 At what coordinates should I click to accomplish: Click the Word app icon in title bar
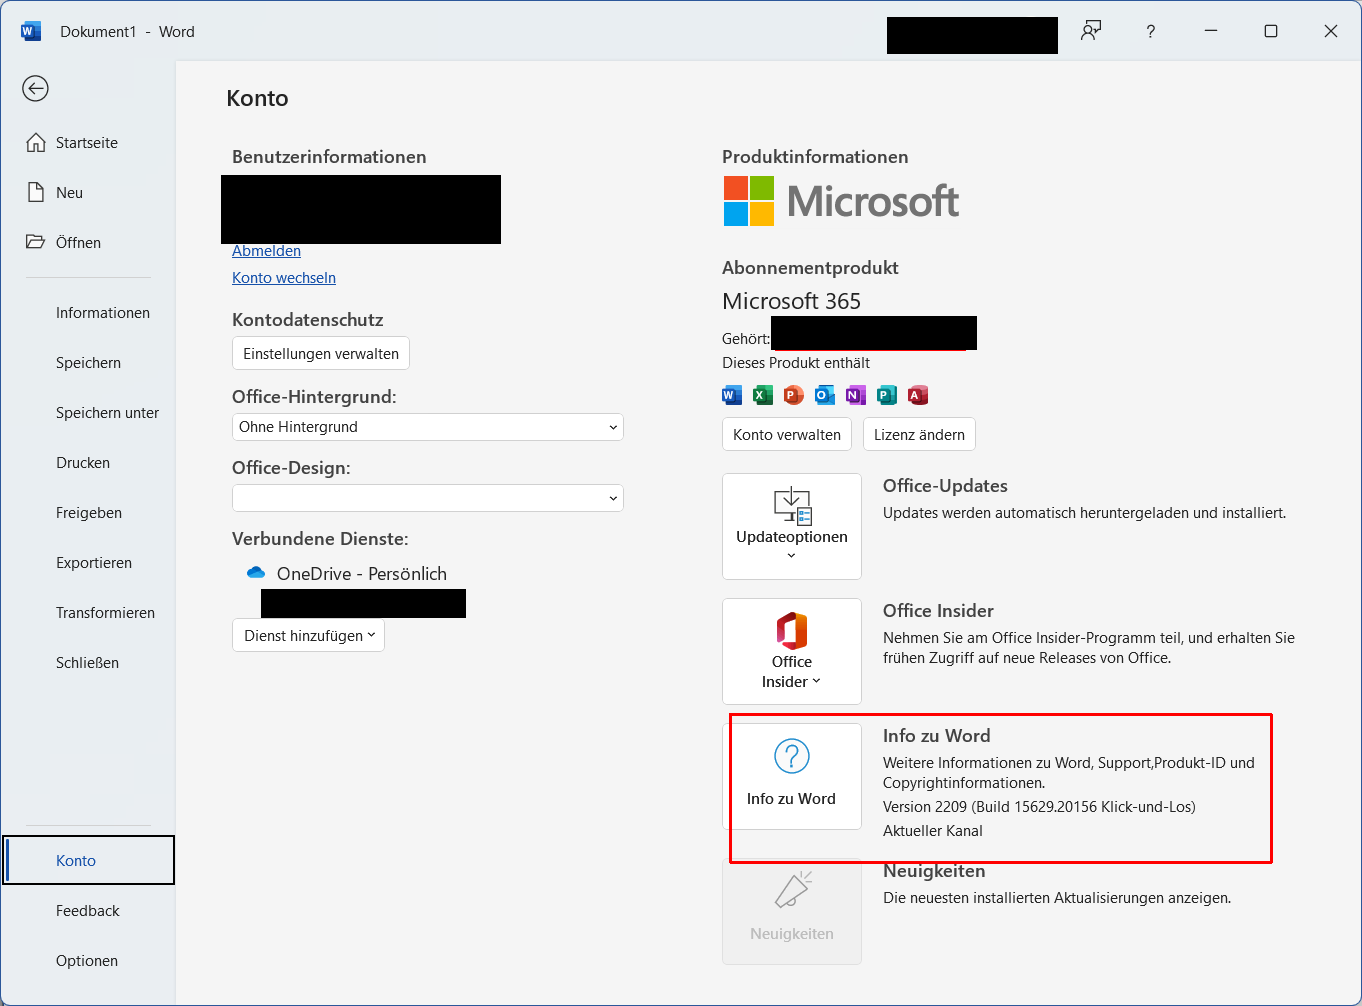31,32
